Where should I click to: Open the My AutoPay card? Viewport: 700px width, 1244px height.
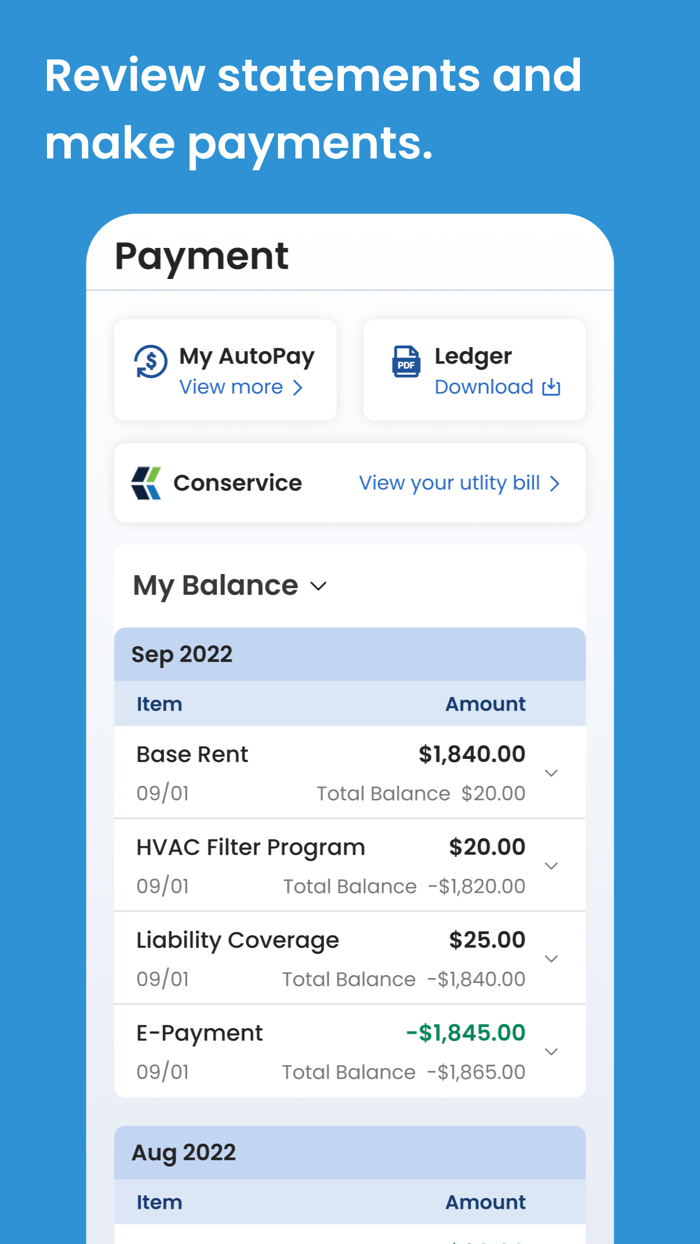[246, 357]
